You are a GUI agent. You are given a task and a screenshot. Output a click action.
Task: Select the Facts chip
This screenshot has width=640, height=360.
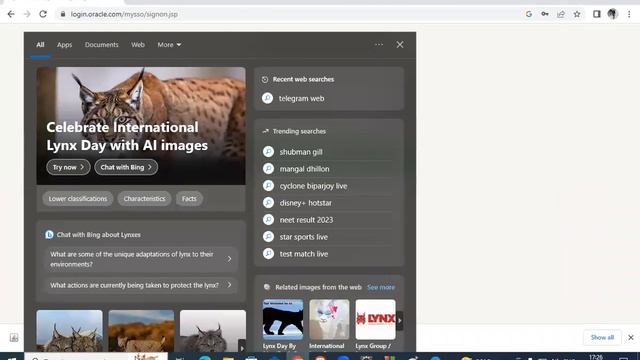click(189, 199)
